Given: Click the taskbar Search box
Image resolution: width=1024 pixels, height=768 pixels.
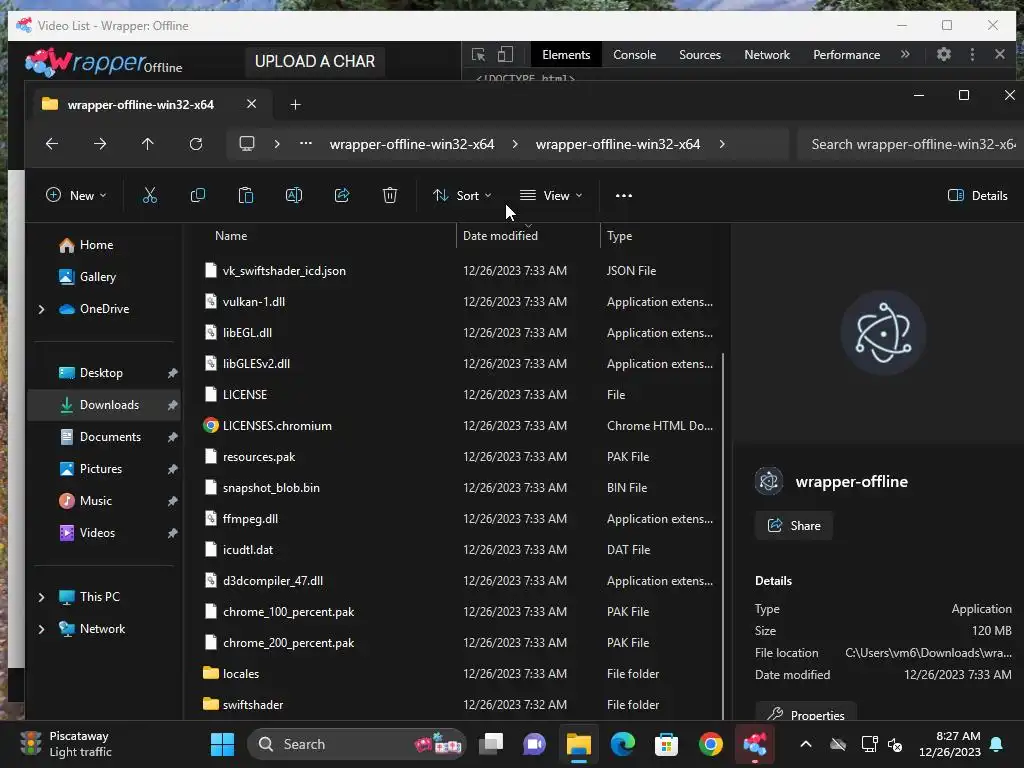Looking at the screenshot, I should (x=356, y=744).
